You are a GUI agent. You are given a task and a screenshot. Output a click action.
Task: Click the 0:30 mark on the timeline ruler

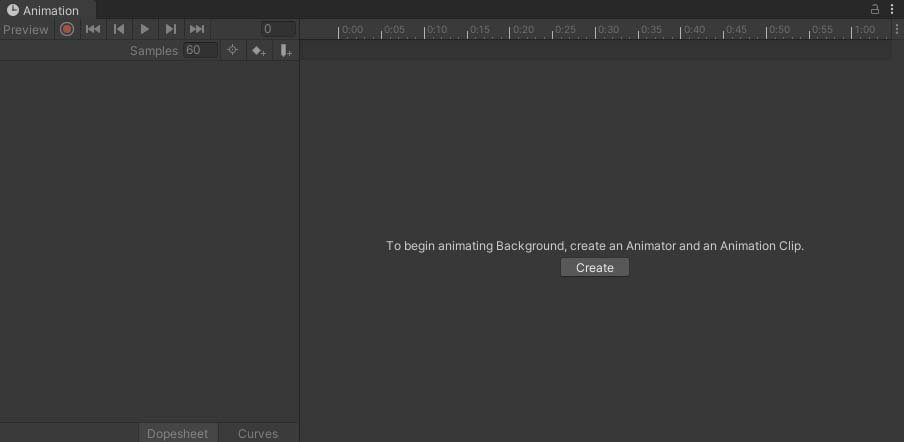[x=596, y=31]
